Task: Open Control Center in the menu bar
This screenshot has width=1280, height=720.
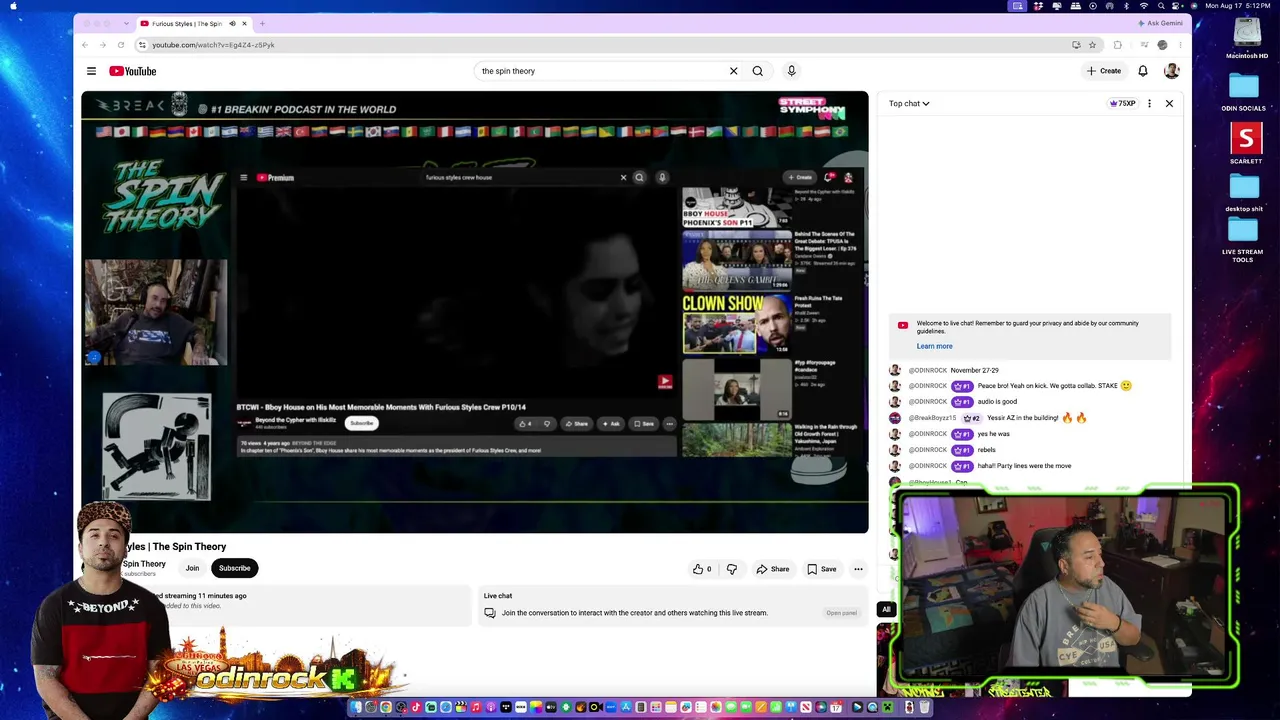Action: click(x=1176, y=6)
